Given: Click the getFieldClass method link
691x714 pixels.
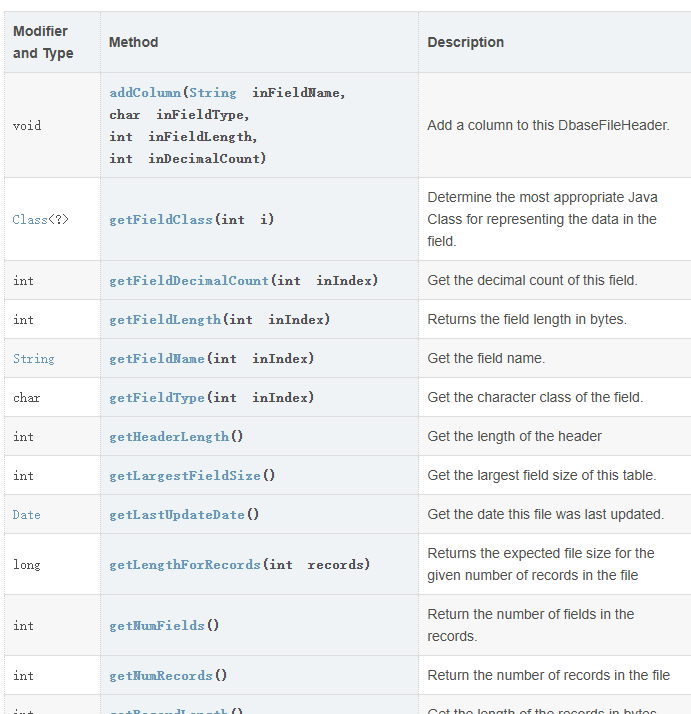Looking at the screenshot, I should click(x=160, y=219).
